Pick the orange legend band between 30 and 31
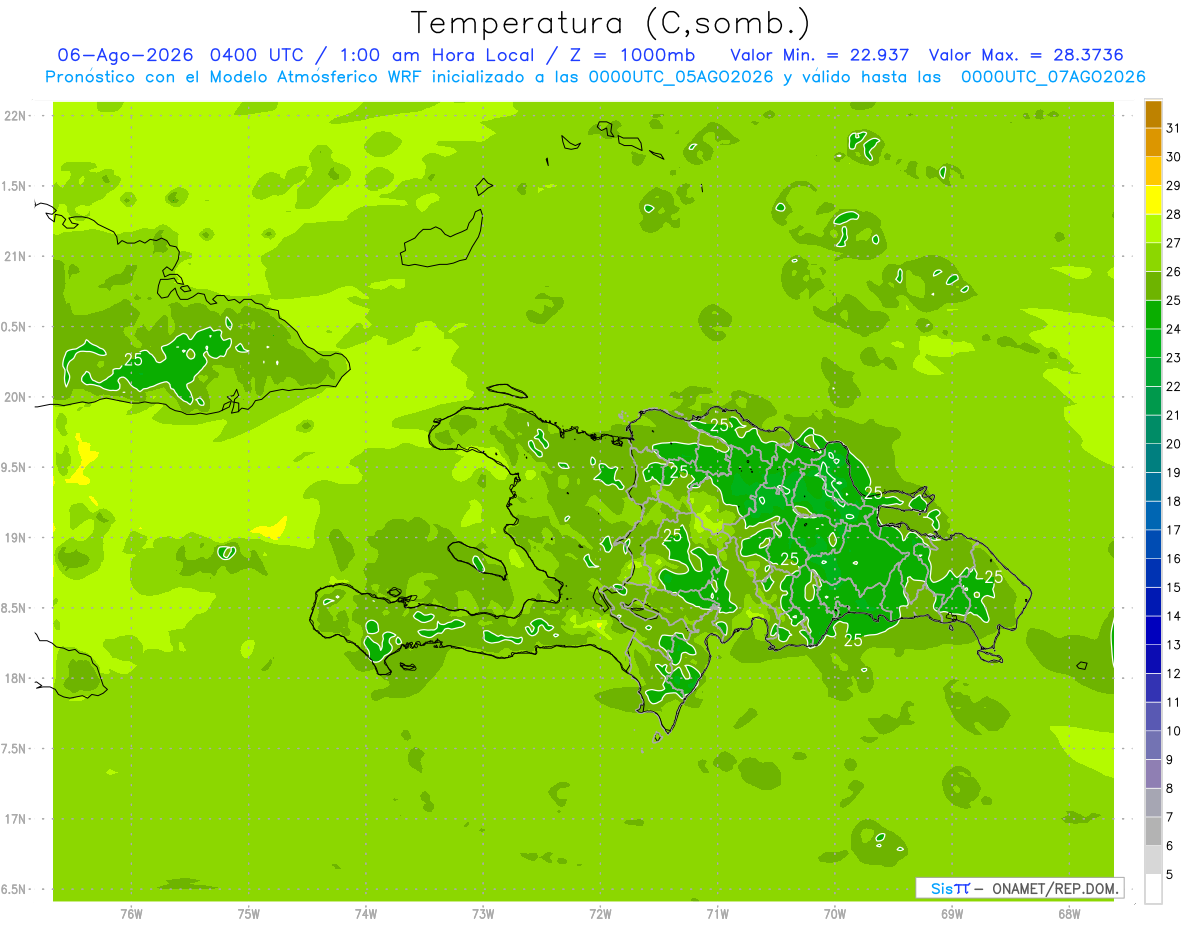Image resolution: width=1200 pixels, height=927 pixels. (1153, 143)
